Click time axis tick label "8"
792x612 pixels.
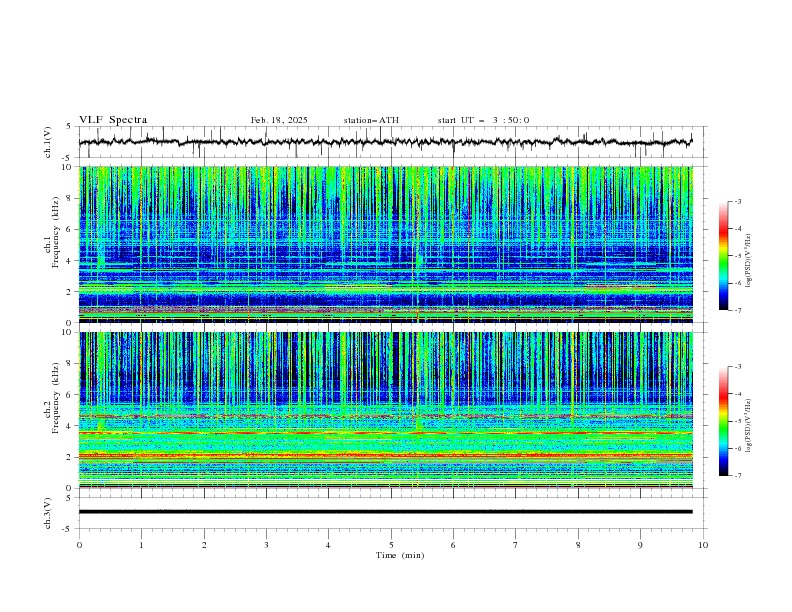point(578,545)
